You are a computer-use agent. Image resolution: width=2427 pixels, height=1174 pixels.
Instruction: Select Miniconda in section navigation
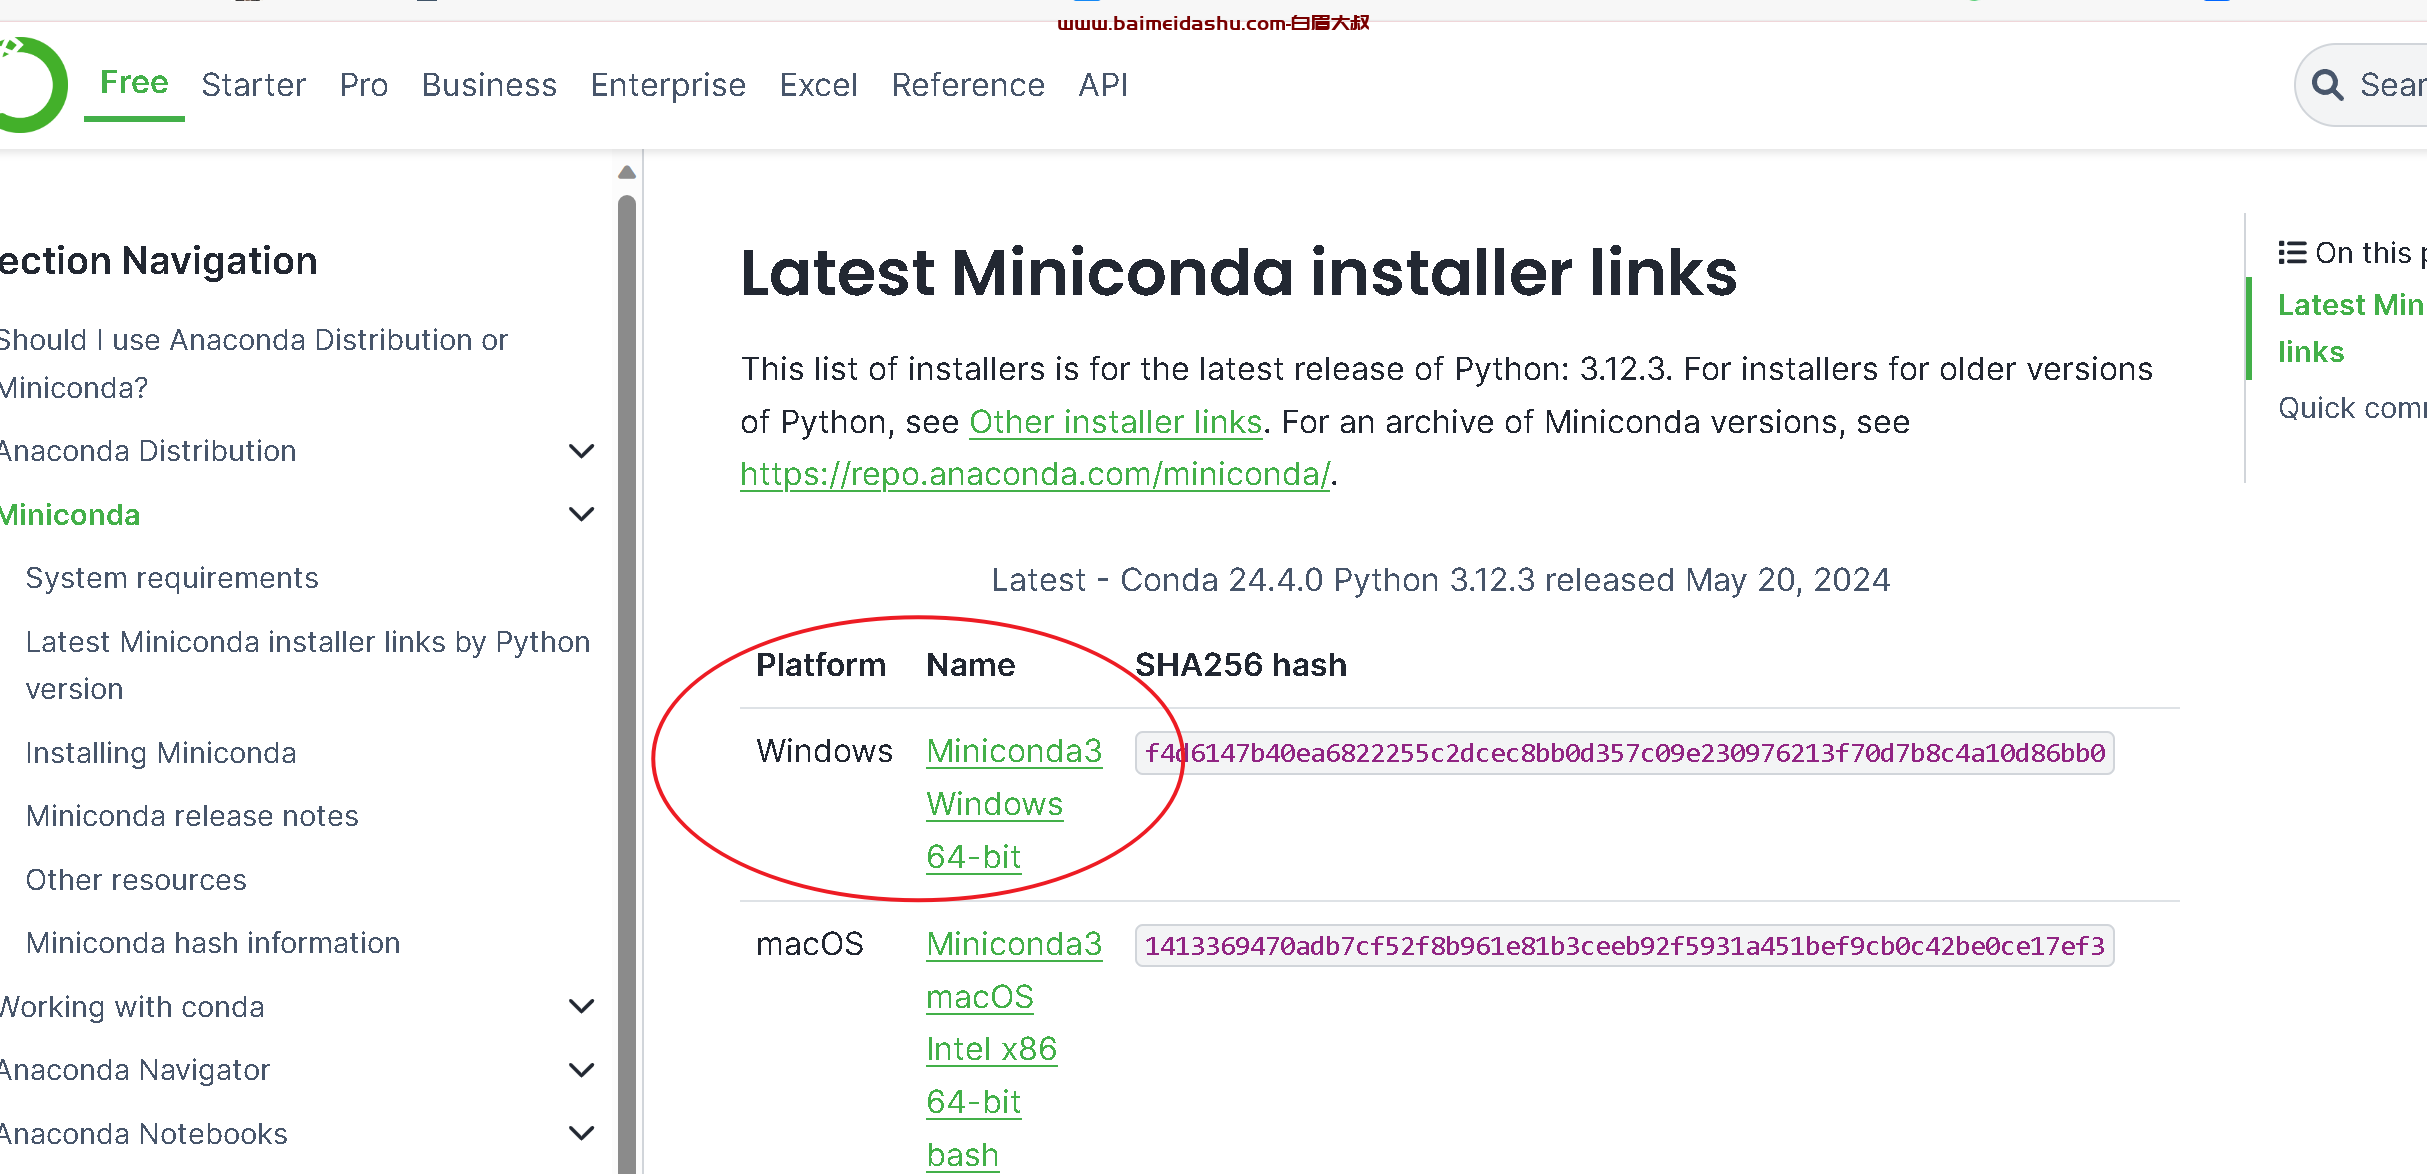tap(70, 515)
